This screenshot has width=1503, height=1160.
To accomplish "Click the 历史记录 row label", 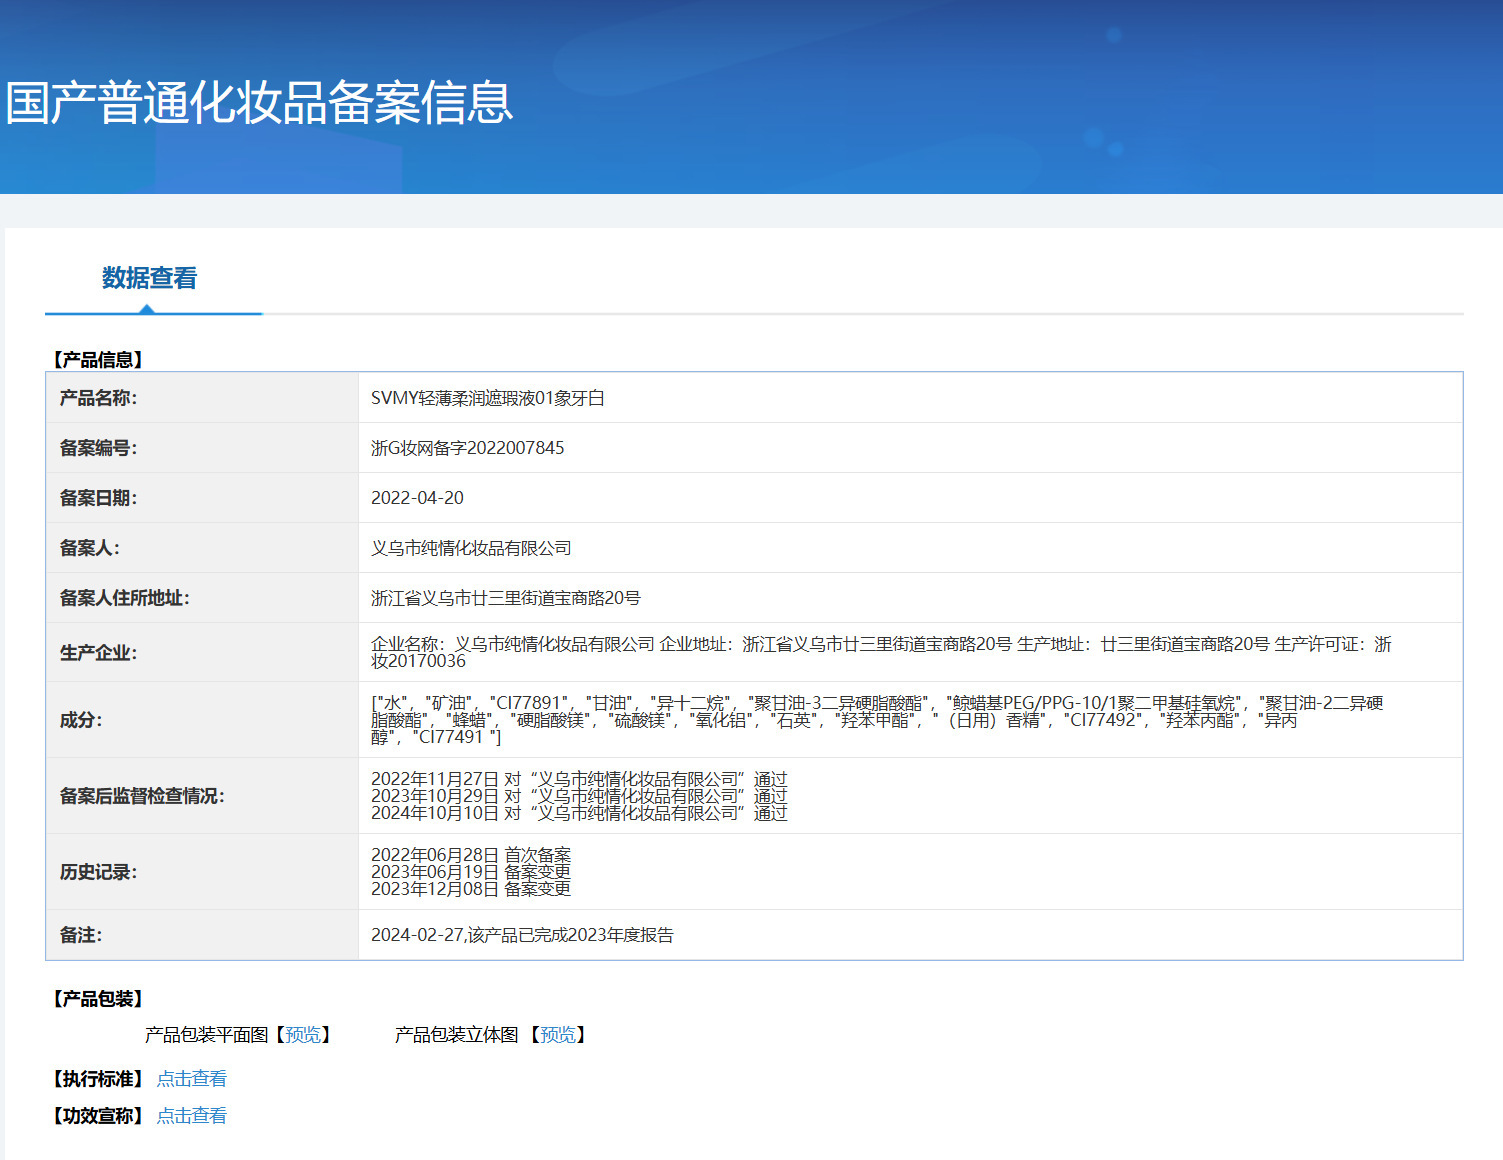I will point(98,872).
